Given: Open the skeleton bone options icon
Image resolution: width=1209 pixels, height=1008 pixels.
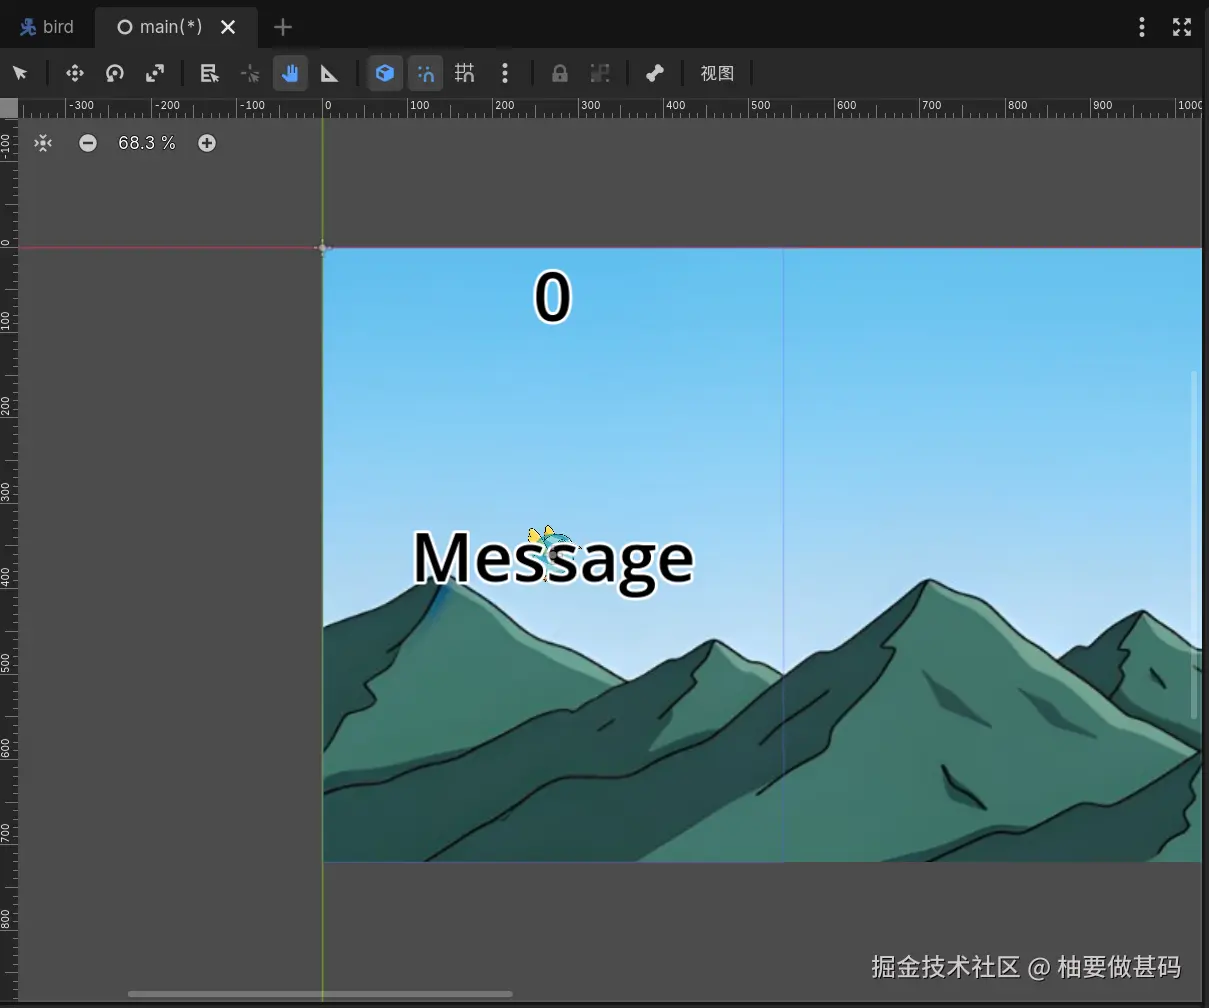Looking at the screenshot, I should click(655, 73).
